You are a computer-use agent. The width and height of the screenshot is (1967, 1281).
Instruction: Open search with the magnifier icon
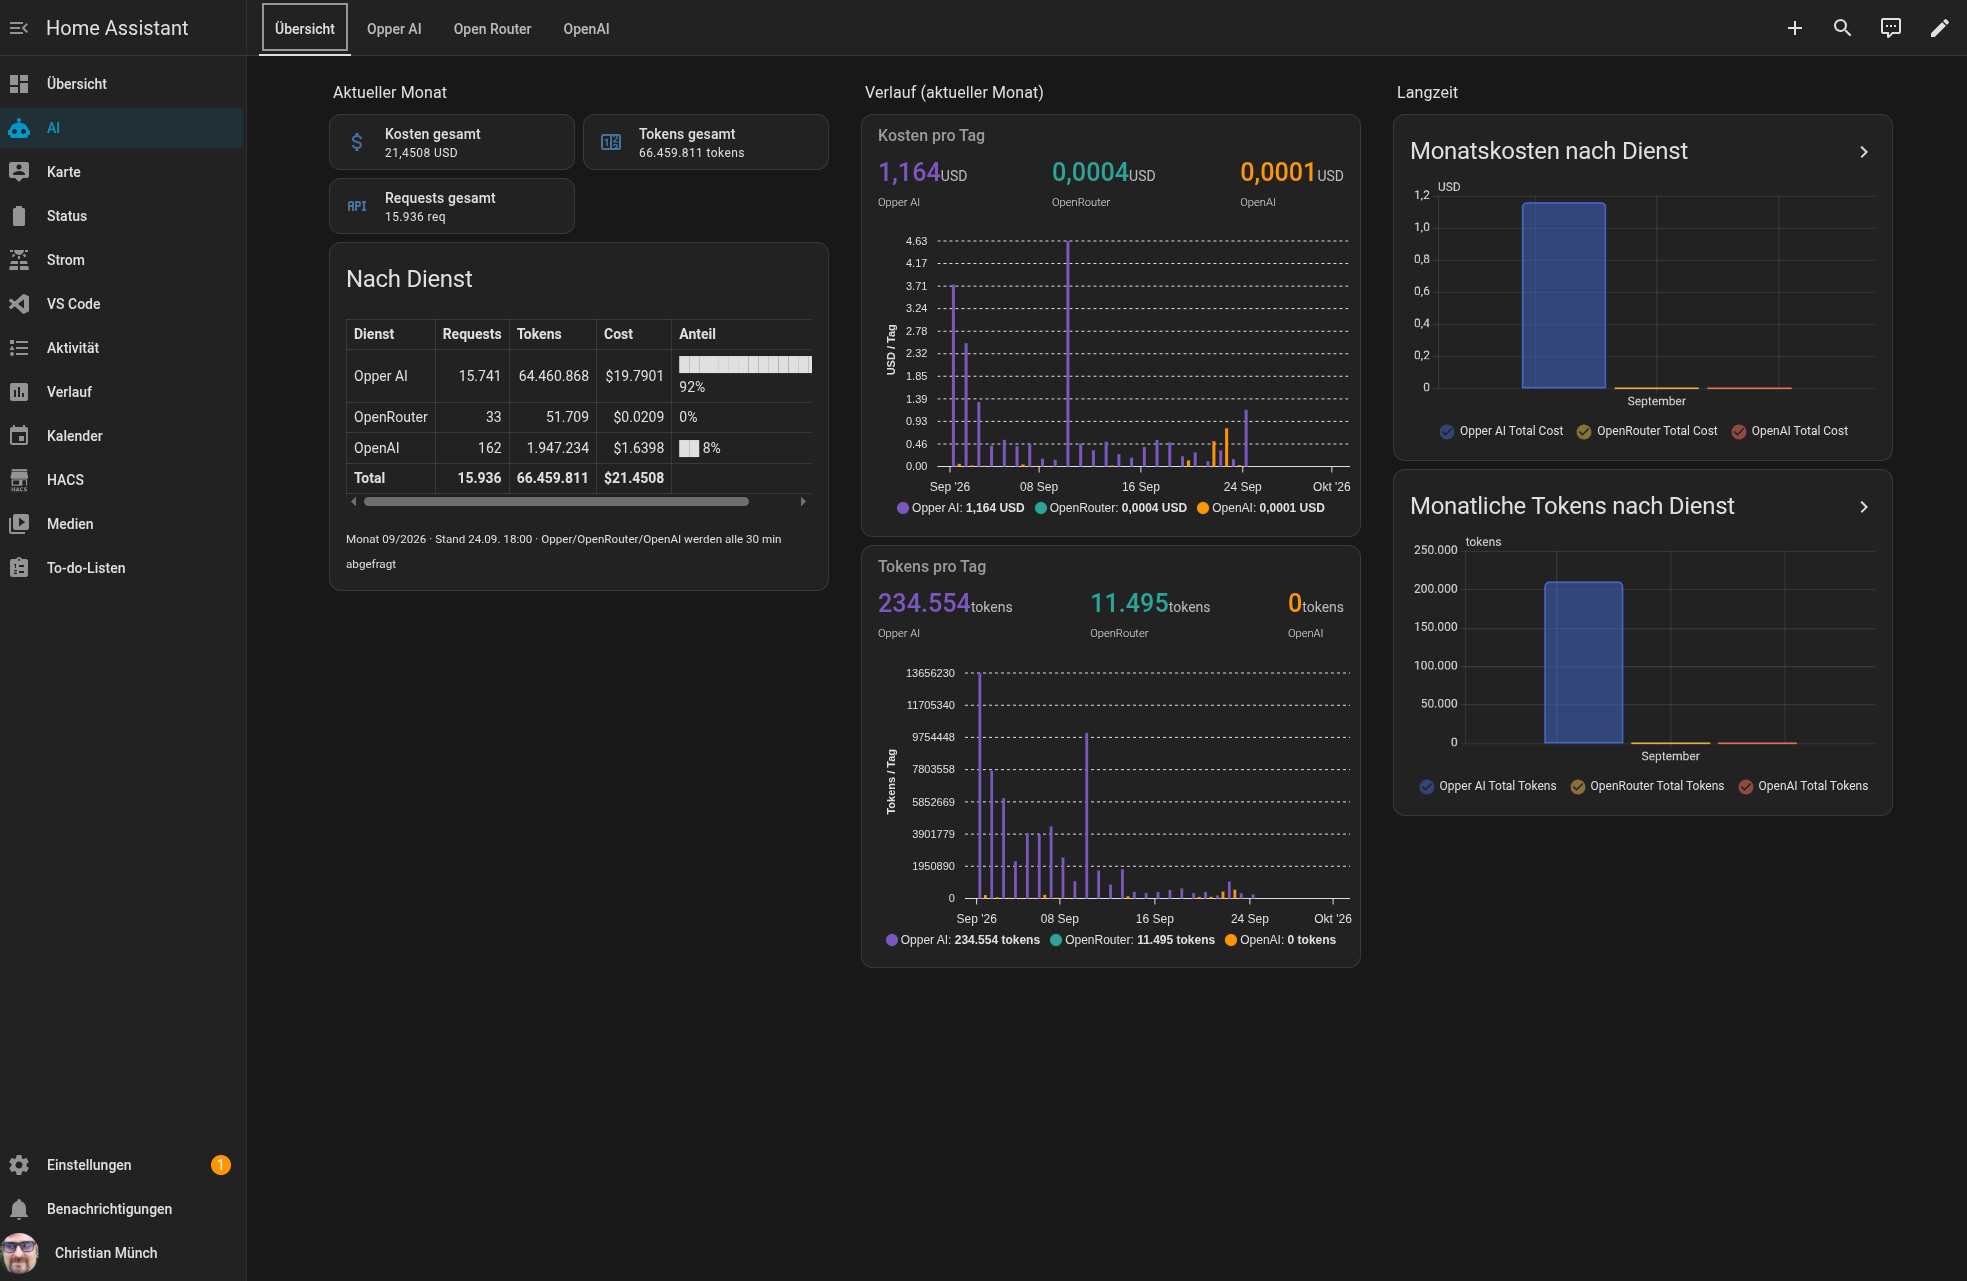pyautogui.click(x=1843, y=28)
